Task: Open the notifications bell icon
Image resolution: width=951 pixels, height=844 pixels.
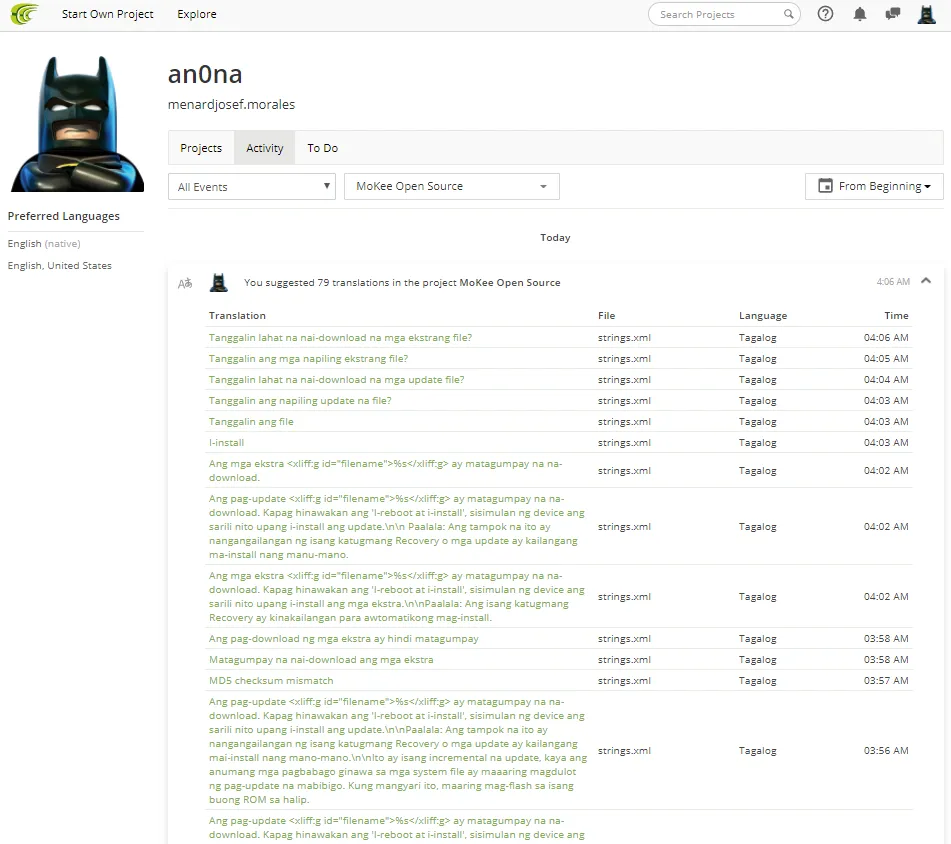Action: pyautogui.click(x=859, y=14)
